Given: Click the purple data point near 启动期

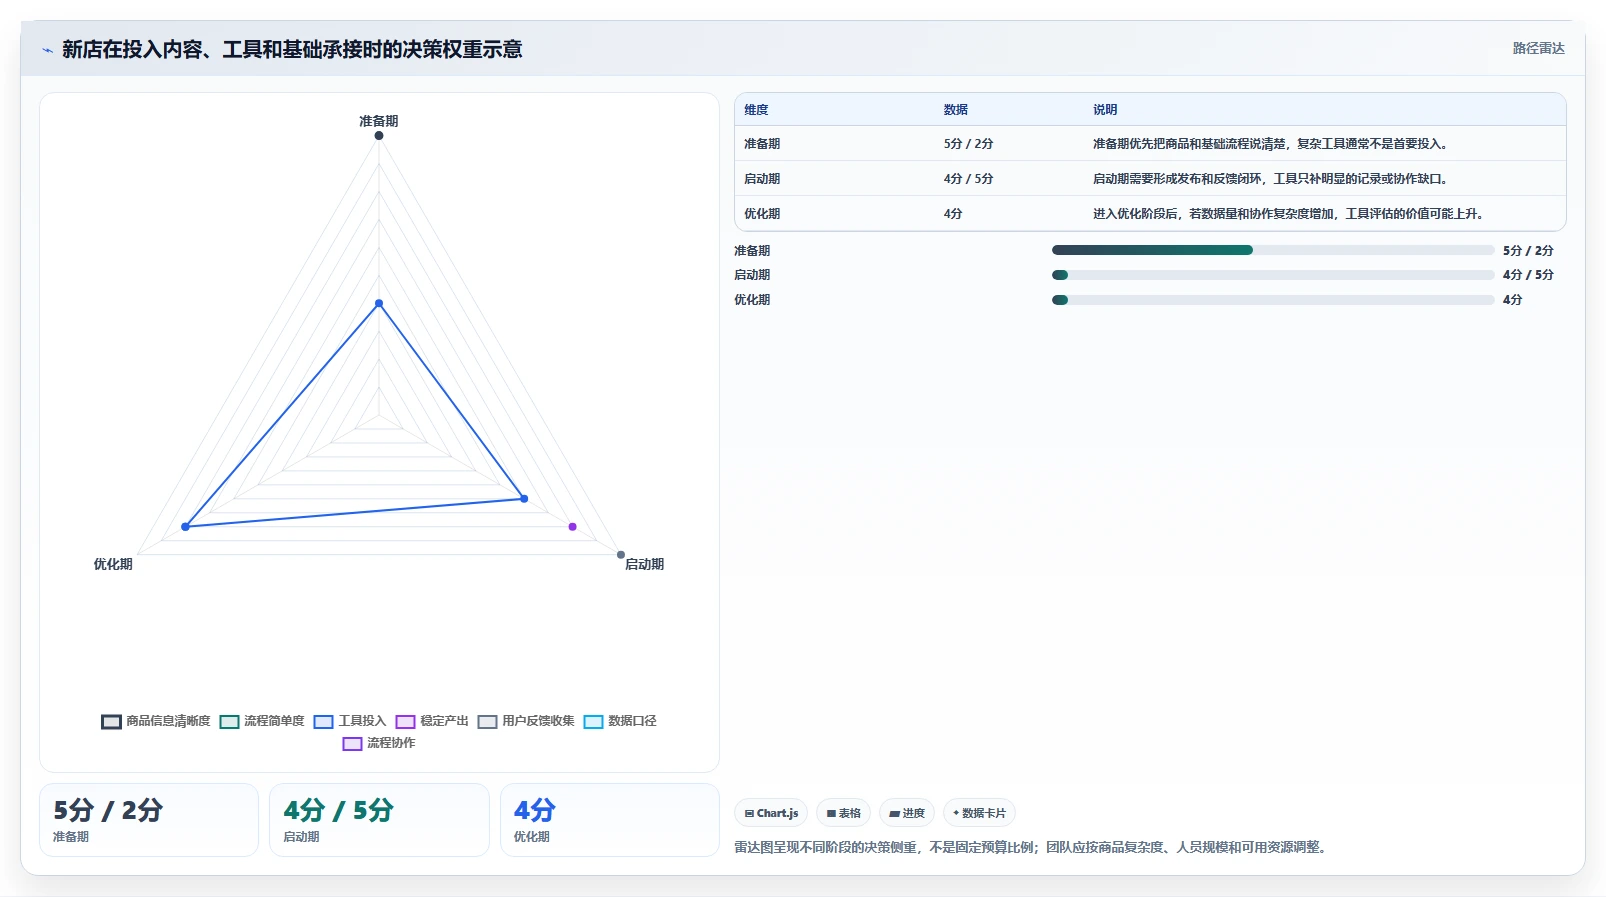Looking at the screenshot, I should 572,526.
